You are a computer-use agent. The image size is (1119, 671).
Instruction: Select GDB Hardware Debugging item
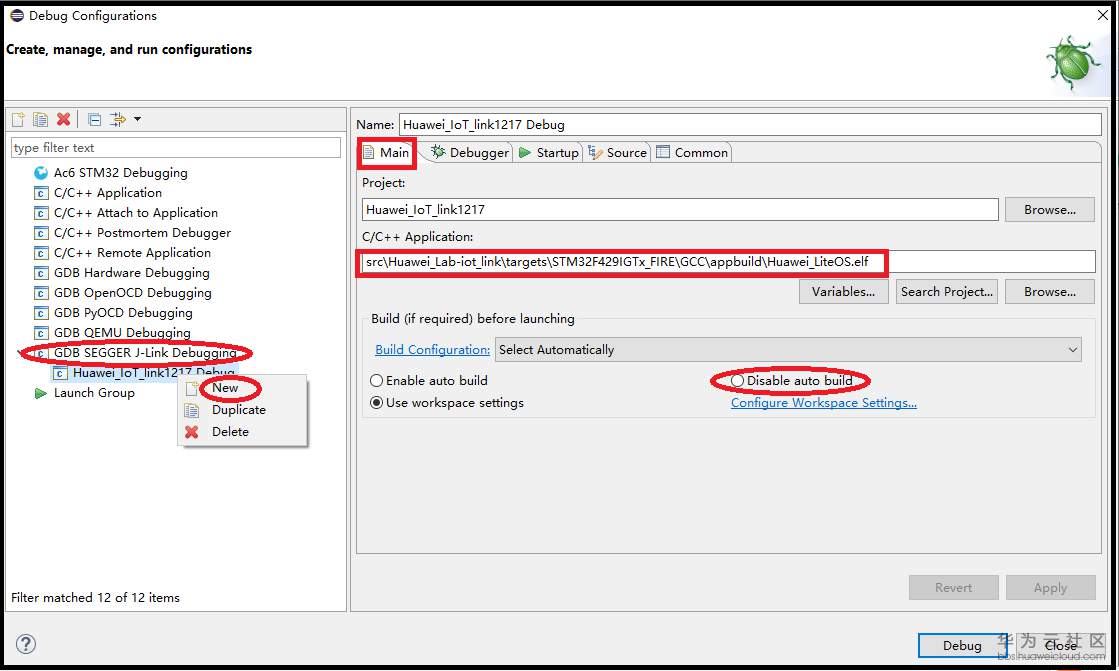click(131, 273)
